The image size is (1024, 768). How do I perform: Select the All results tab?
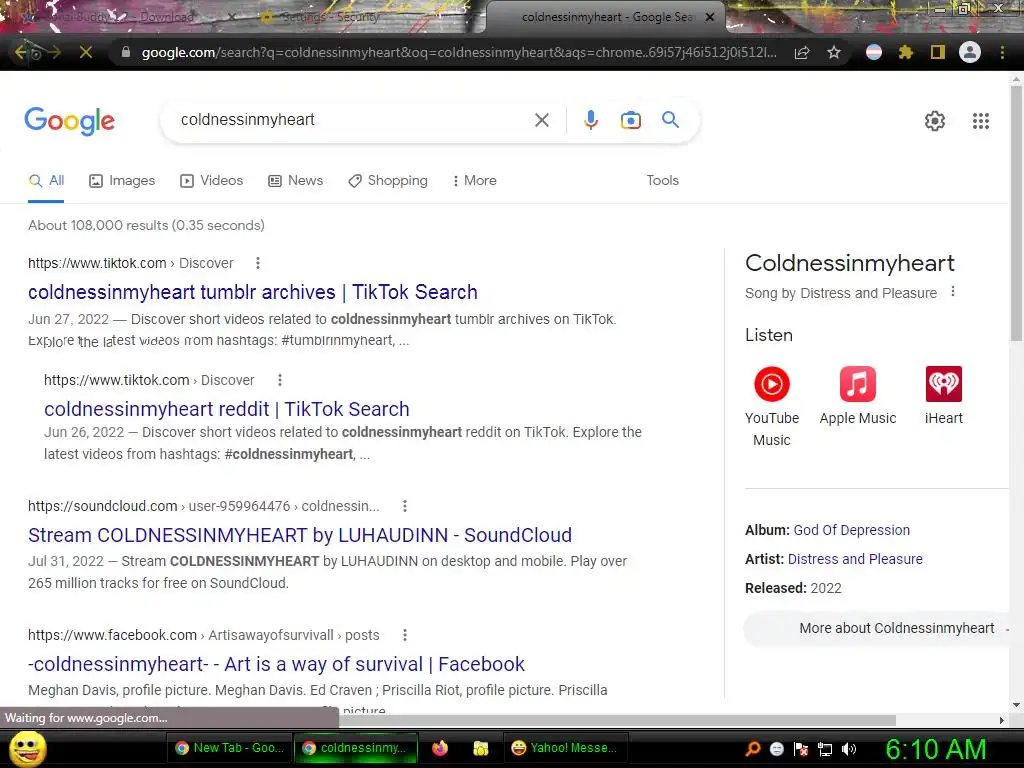[x=46, y=181]
